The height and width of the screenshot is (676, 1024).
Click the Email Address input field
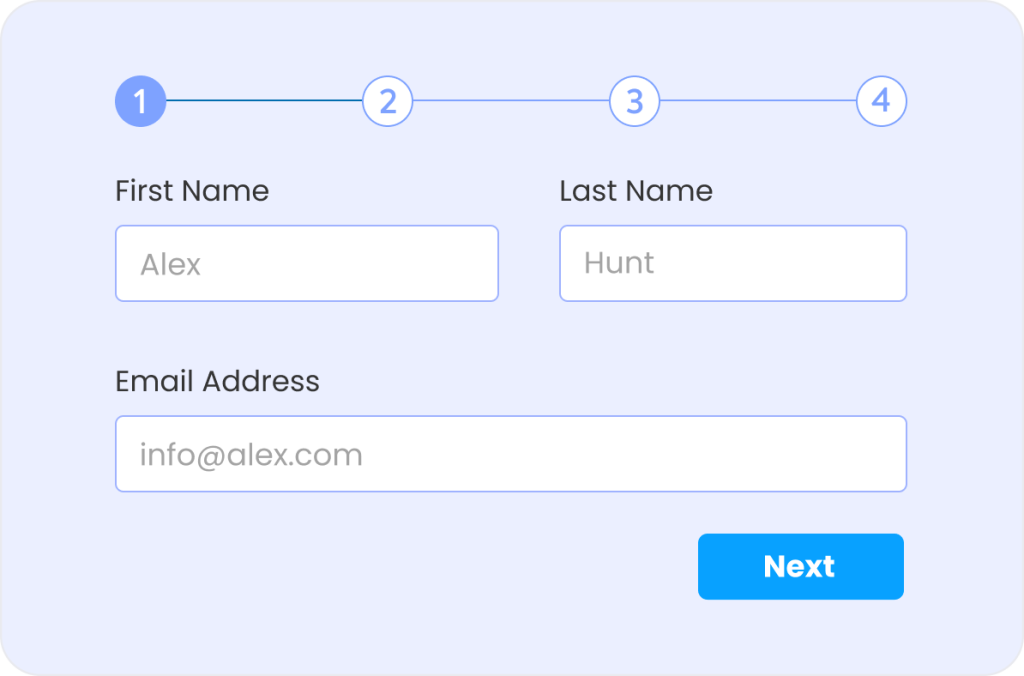click(511, 454)
